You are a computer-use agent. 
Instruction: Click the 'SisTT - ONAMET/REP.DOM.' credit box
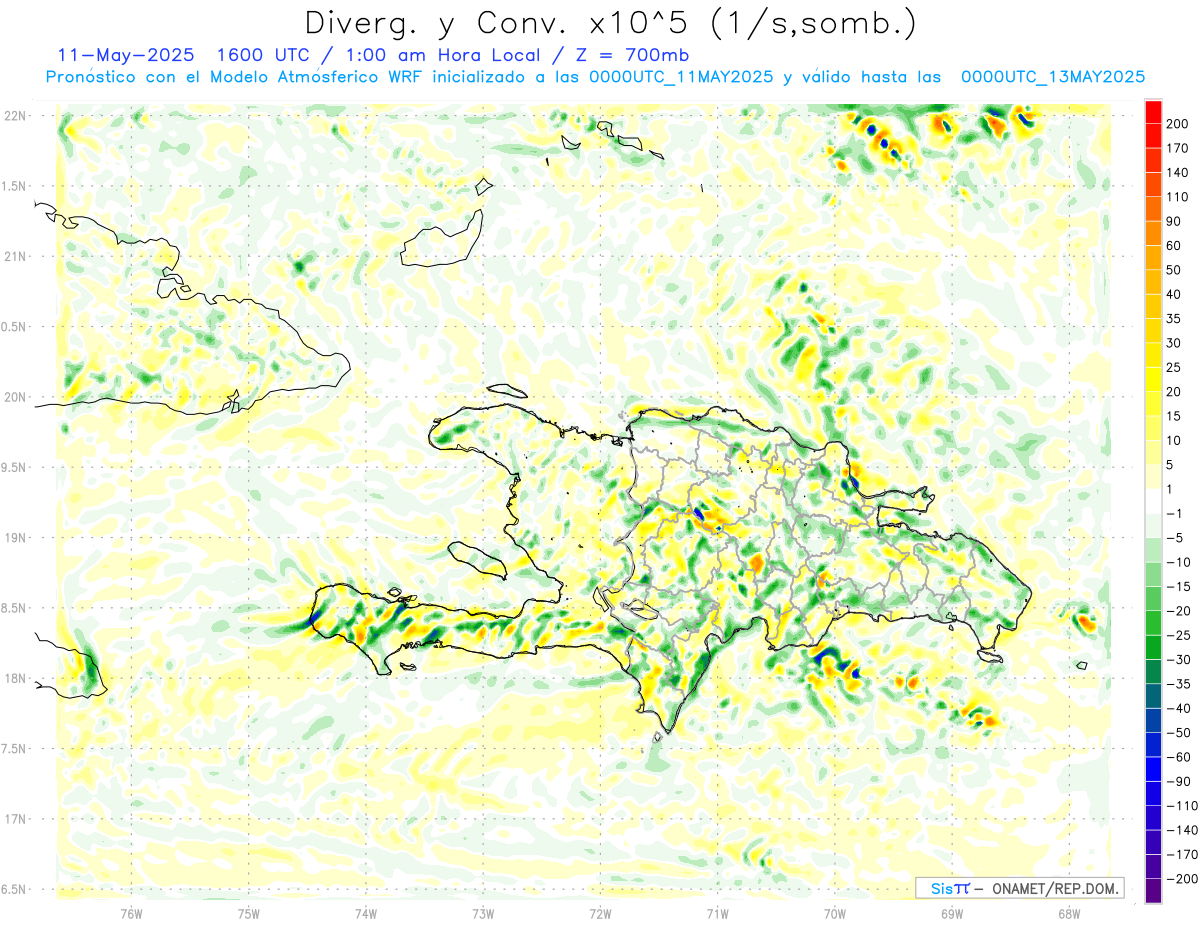pyautogui.click(x=1019, y=888)
